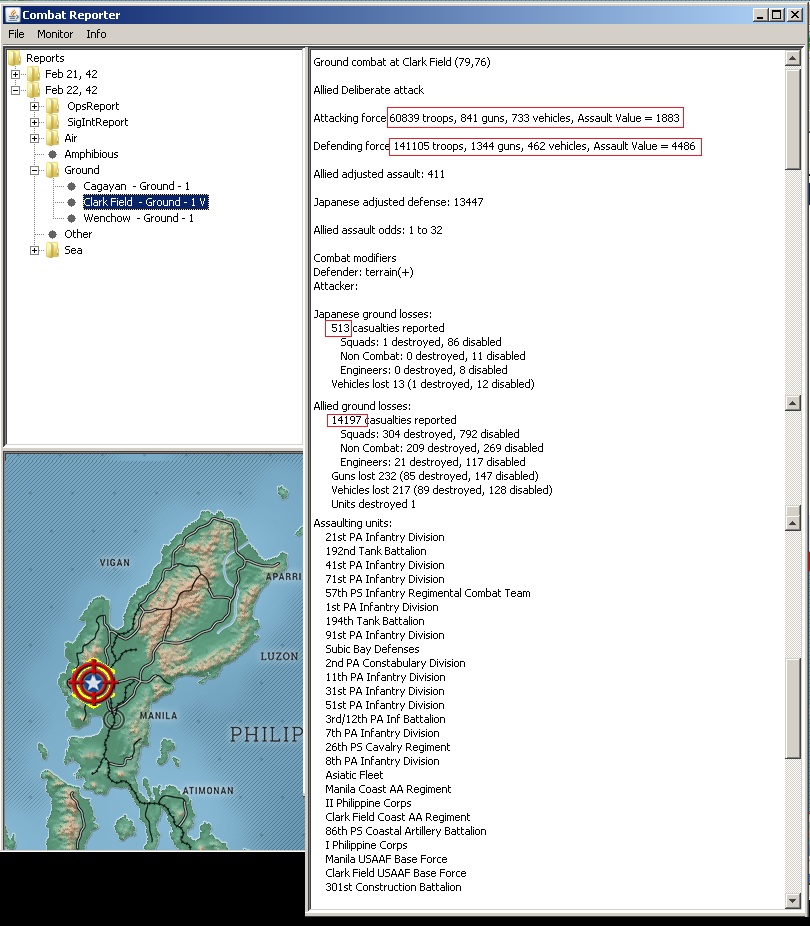Open the File menu
The image size is (810, 926).
[16, 34]
